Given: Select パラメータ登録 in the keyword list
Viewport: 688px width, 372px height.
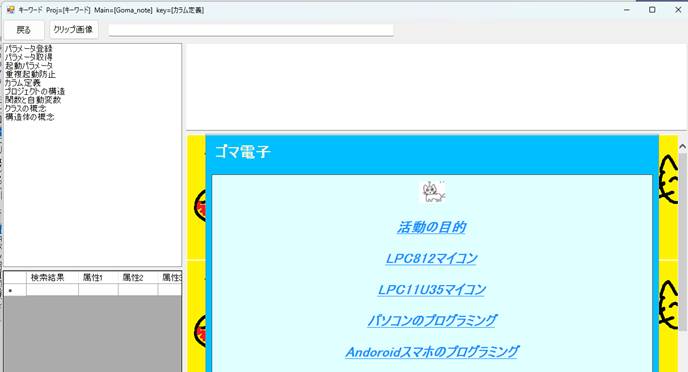Looking at the screenshot, I should point(29,48).
